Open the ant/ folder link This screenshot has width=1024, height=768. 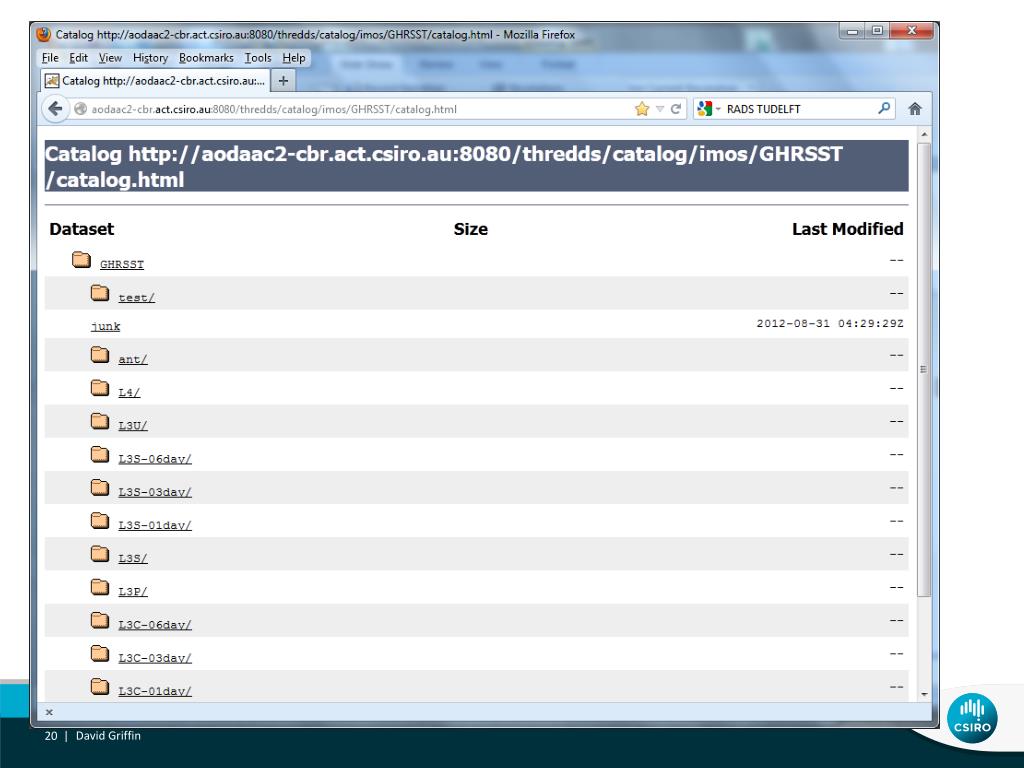click(x=133, y=360)
